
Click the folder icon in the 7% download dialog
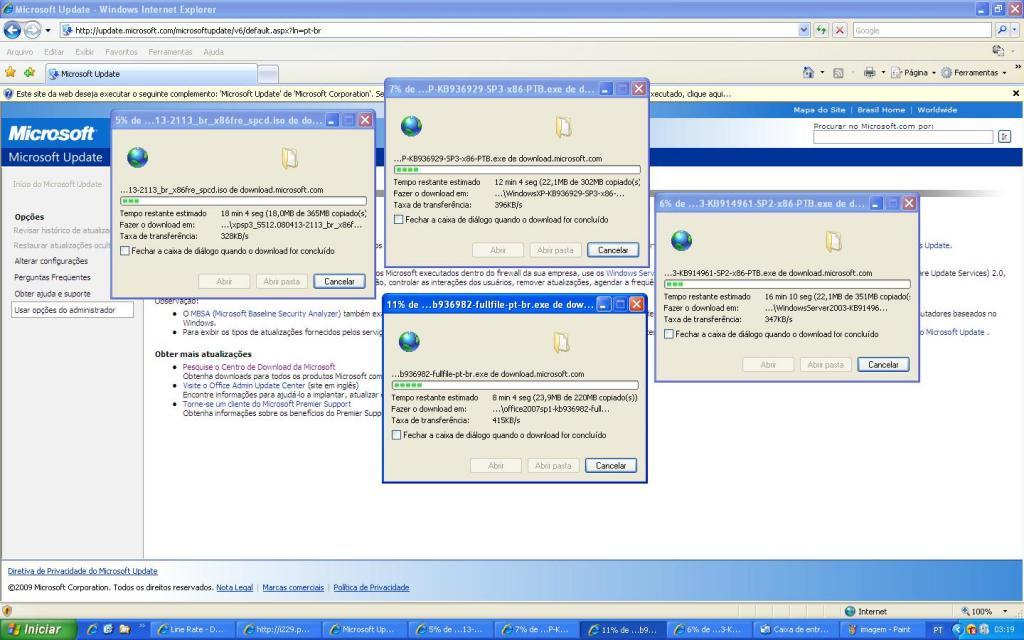tap(564, 126)
